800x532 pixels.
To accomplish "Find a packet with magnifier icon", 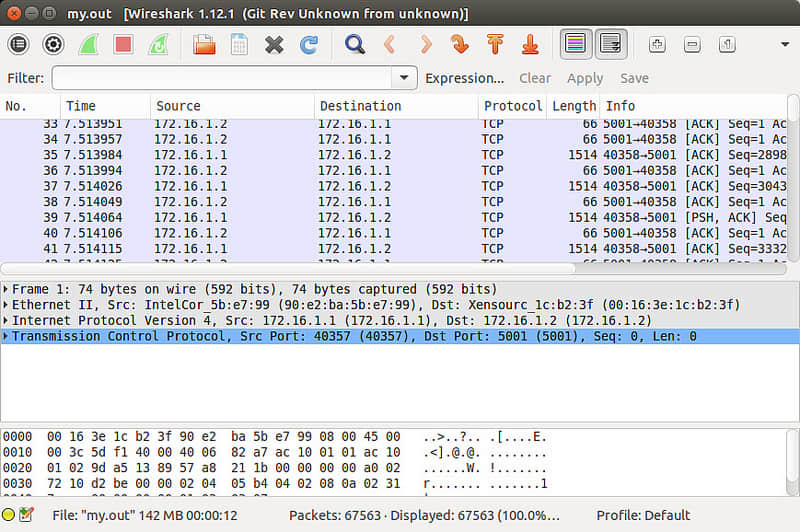I will pyautogui.click(x=354, y=44).
